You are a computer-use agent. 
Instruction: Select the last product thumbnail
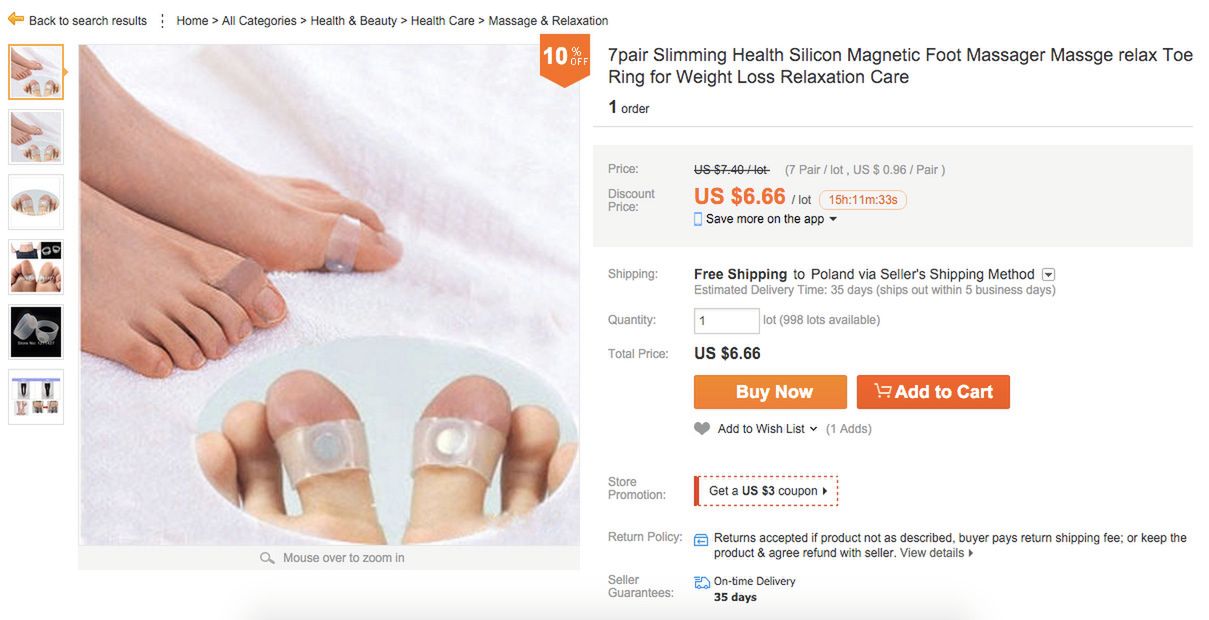36,397
